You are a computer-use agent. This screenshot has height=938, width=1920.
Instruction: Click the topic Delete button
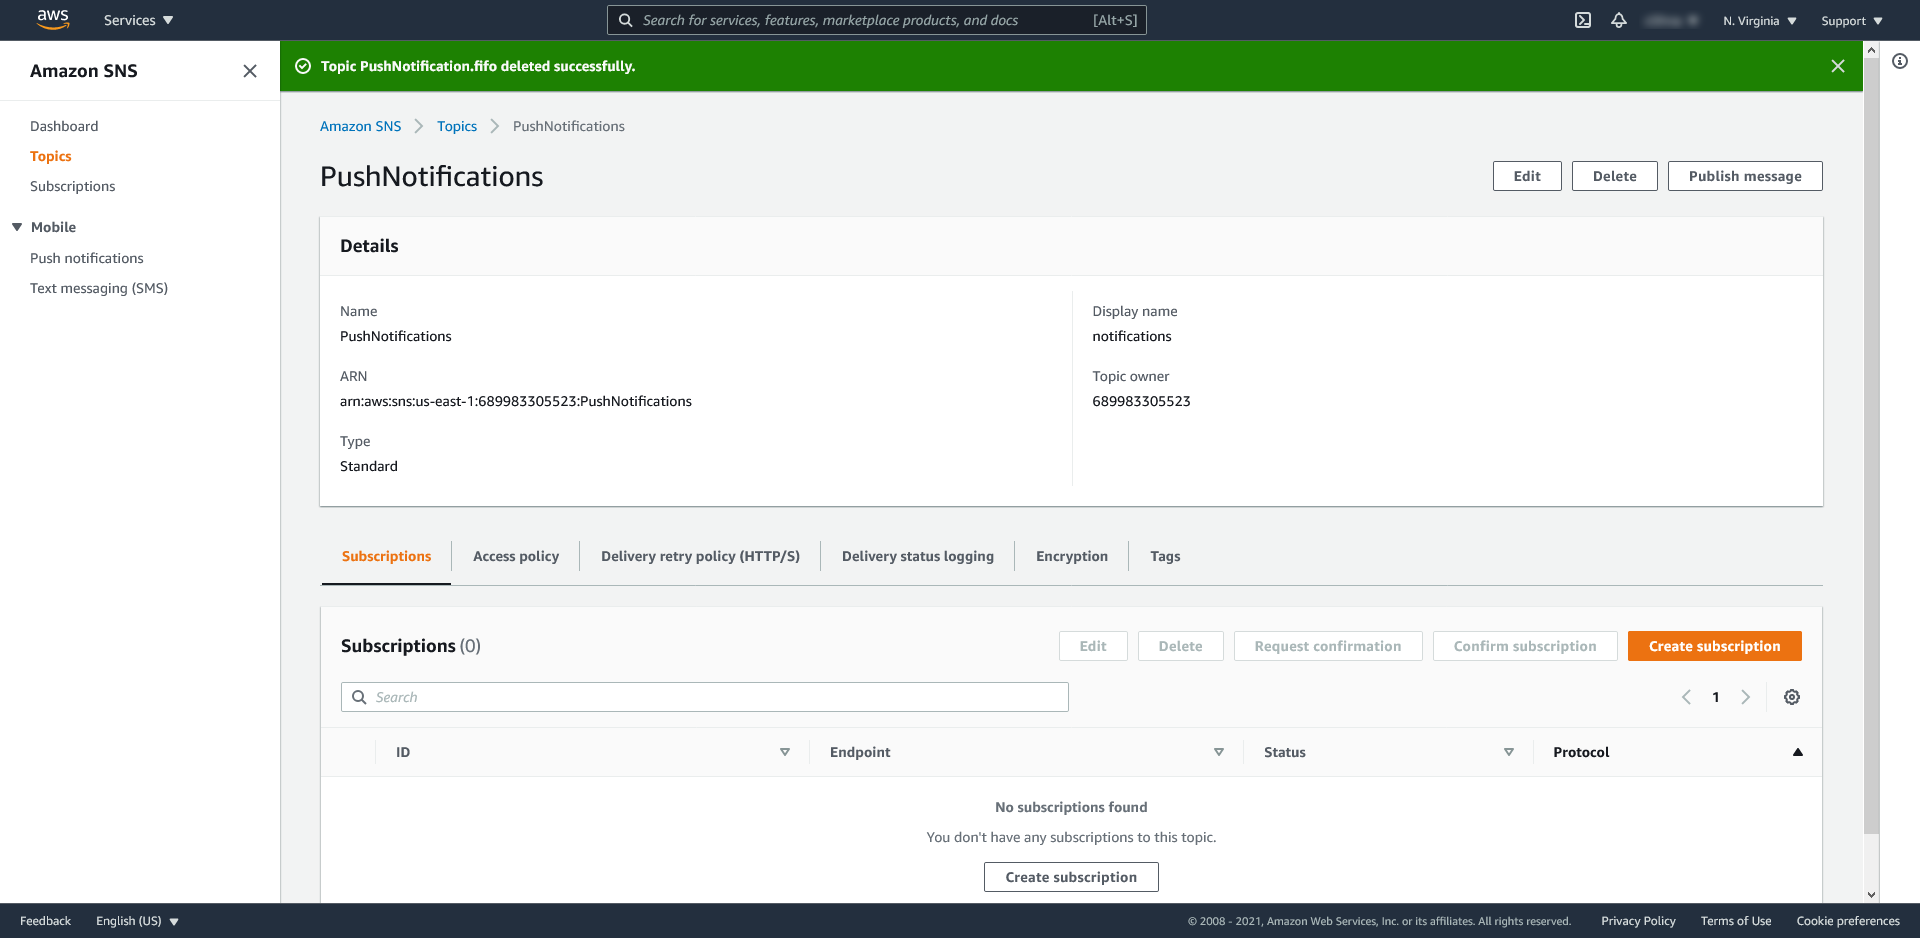click(1615, 176)
